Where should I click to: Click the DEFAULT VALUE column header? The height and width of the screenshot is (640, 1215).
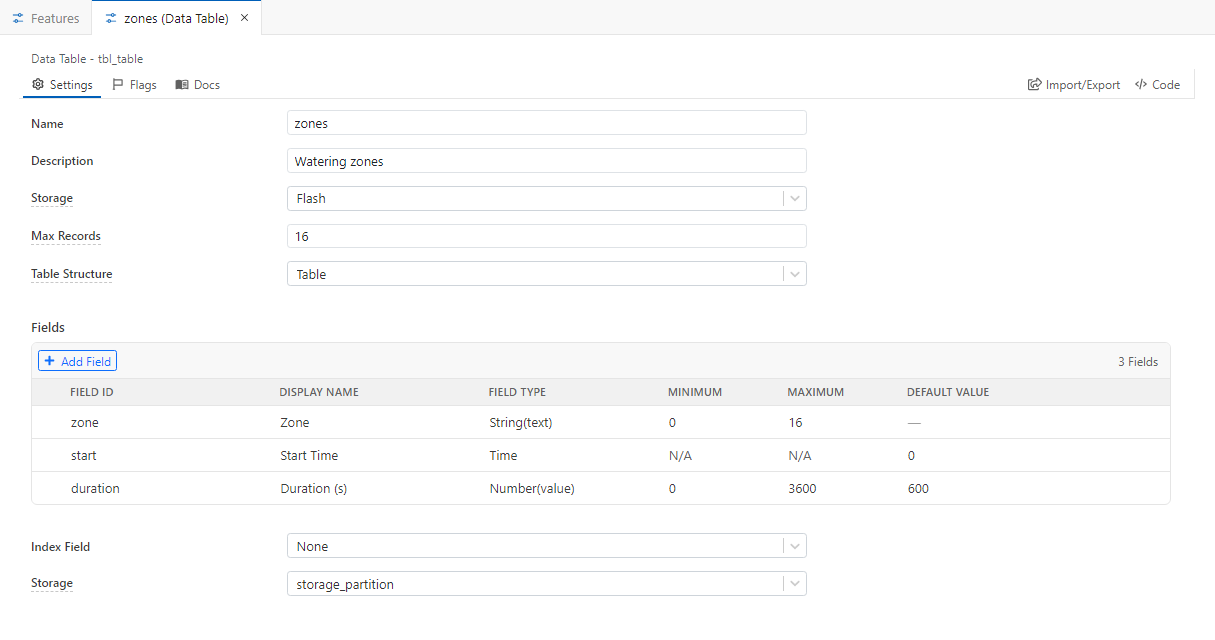[x=948, y=392]
